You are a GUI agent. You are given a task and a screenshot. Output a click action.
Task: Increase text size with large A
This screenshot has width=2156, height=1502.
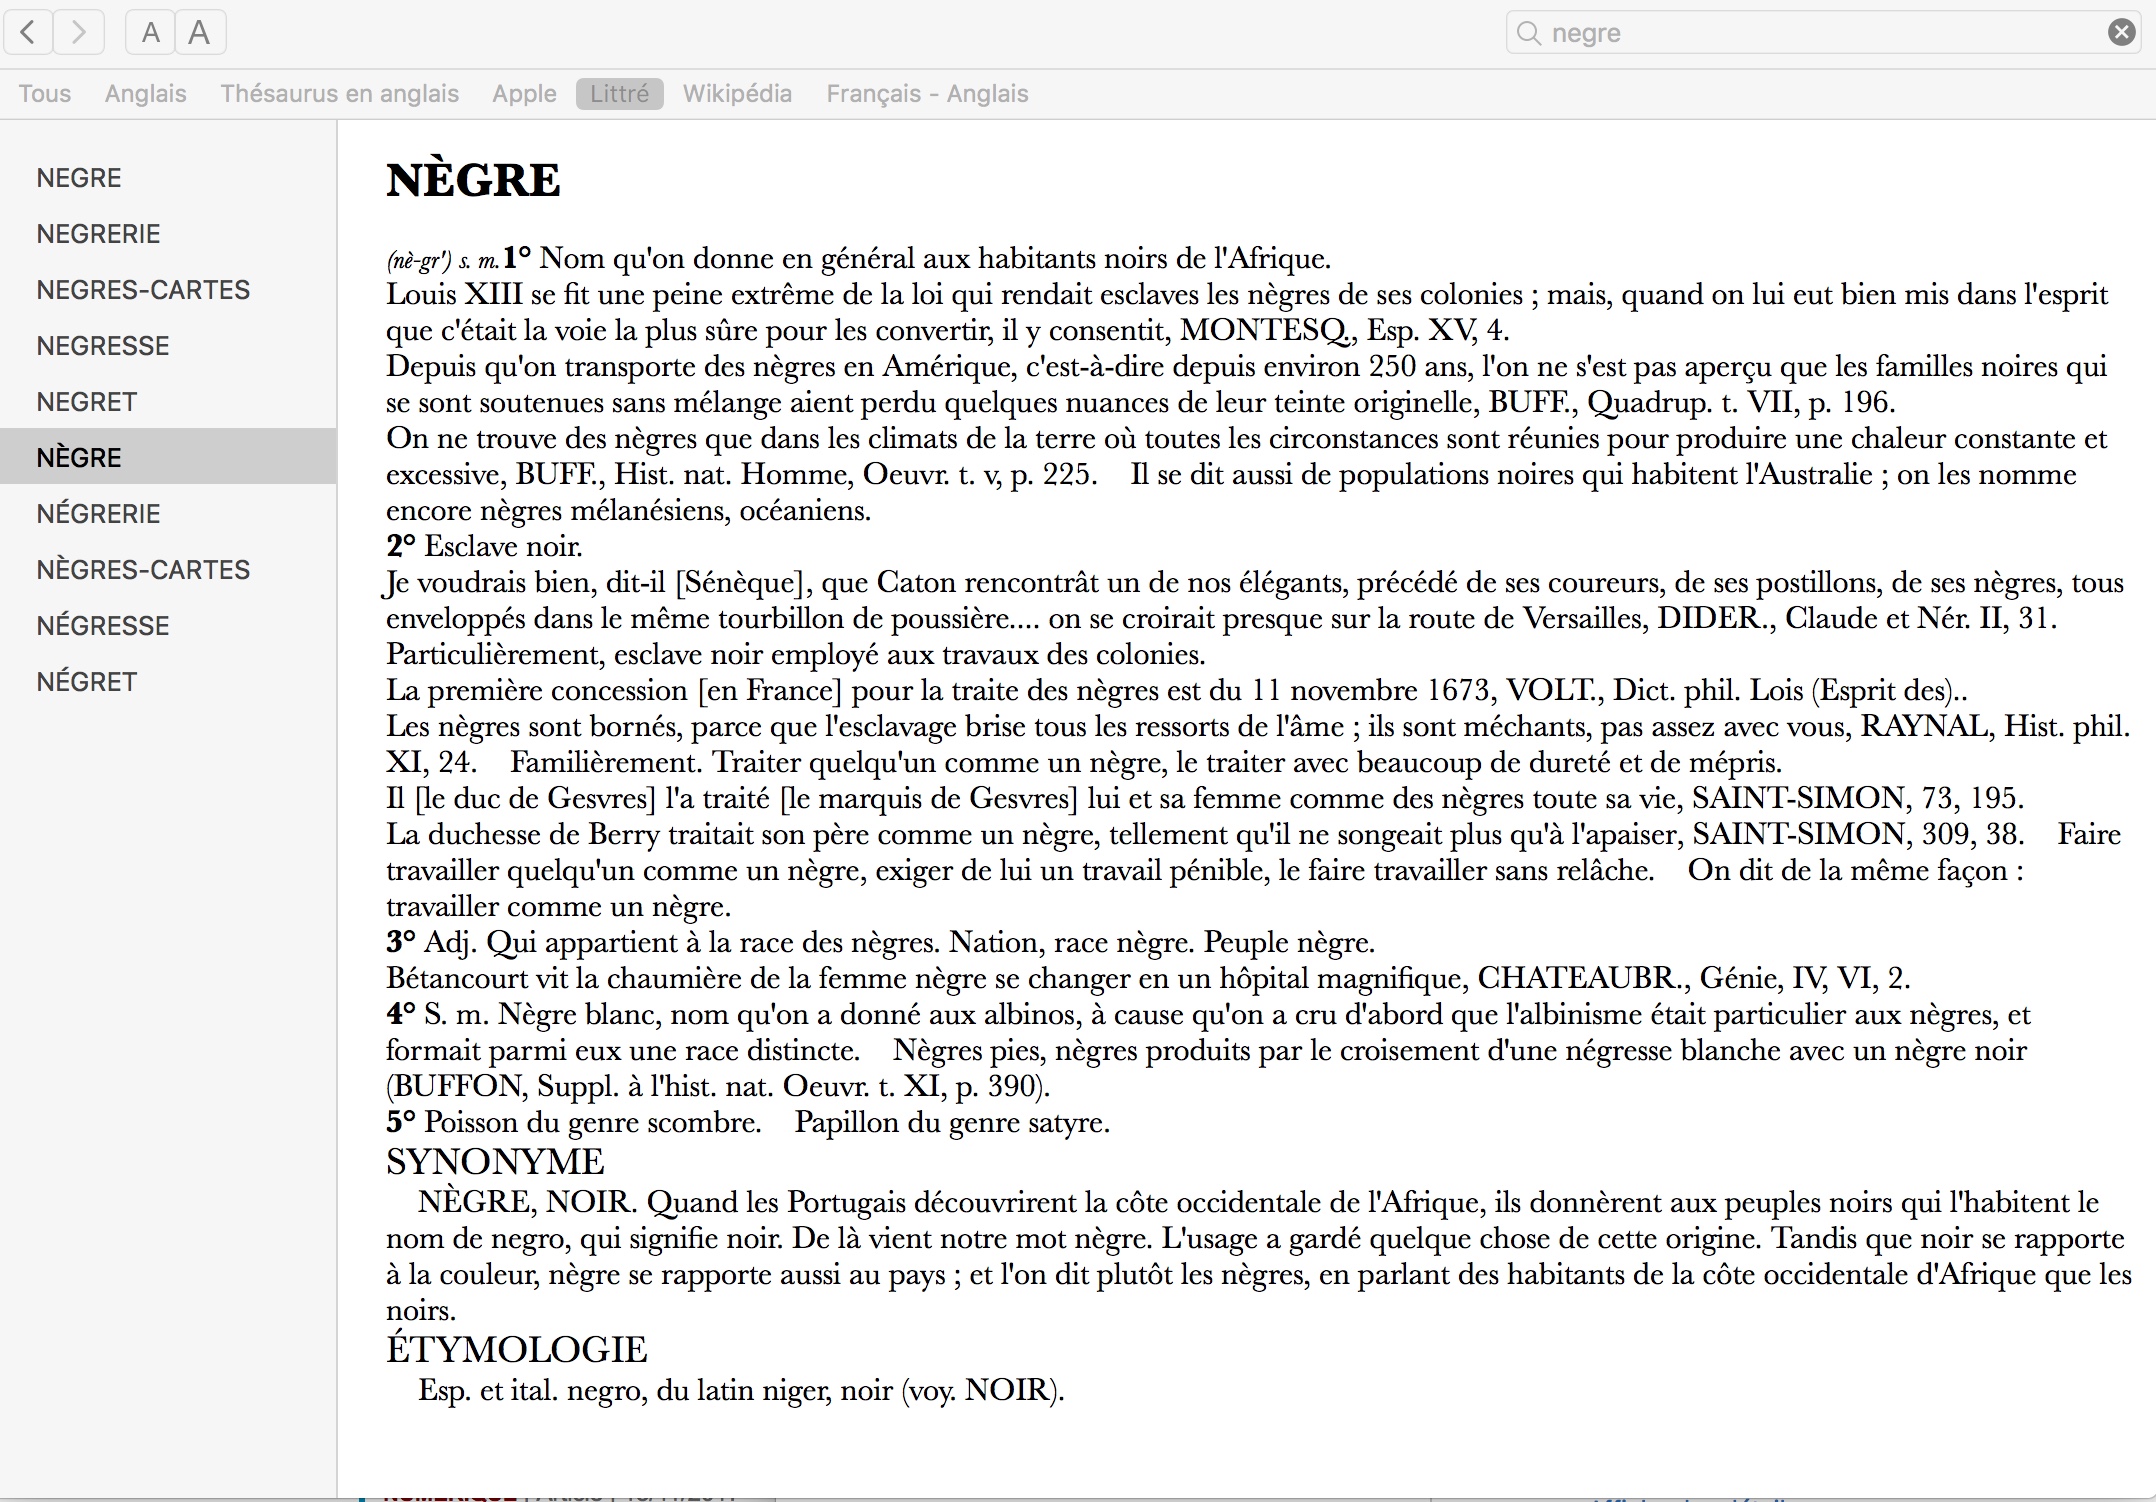click(x=200, y=33)
